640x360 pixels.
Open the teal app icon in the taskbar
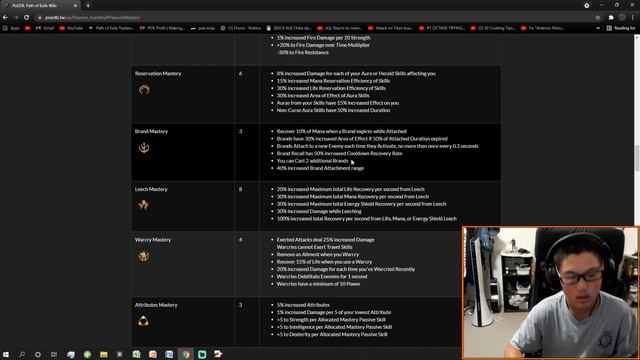tap(202, 354)
